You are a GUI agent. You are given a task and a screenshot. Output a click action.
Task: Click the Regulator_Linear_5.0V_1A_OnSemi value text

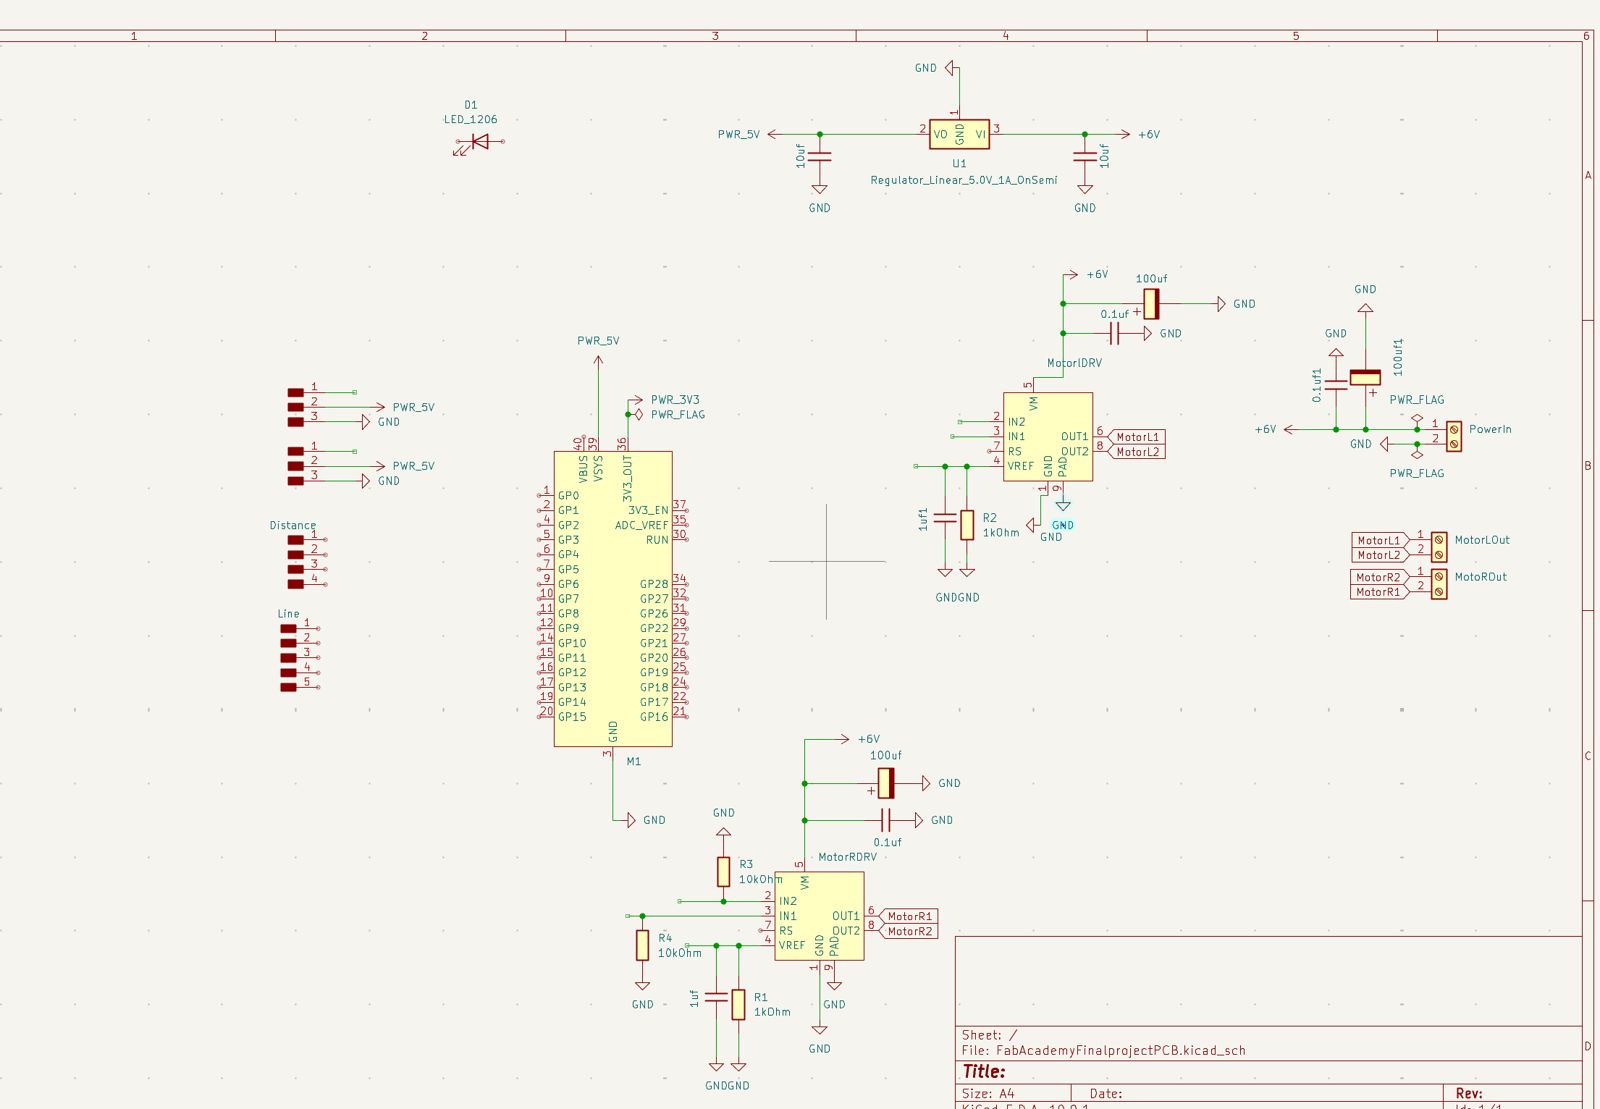pos(963,180)
